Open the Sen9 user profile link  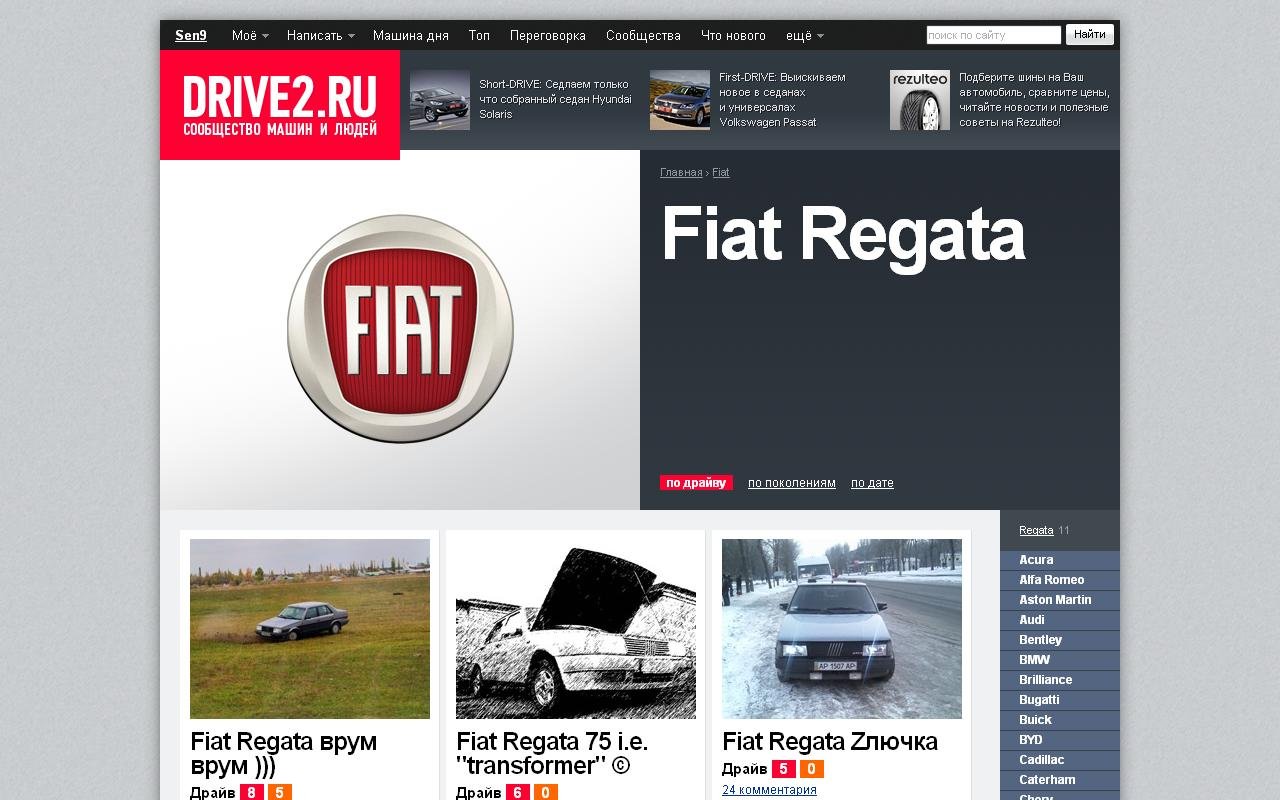click(191, 36)
